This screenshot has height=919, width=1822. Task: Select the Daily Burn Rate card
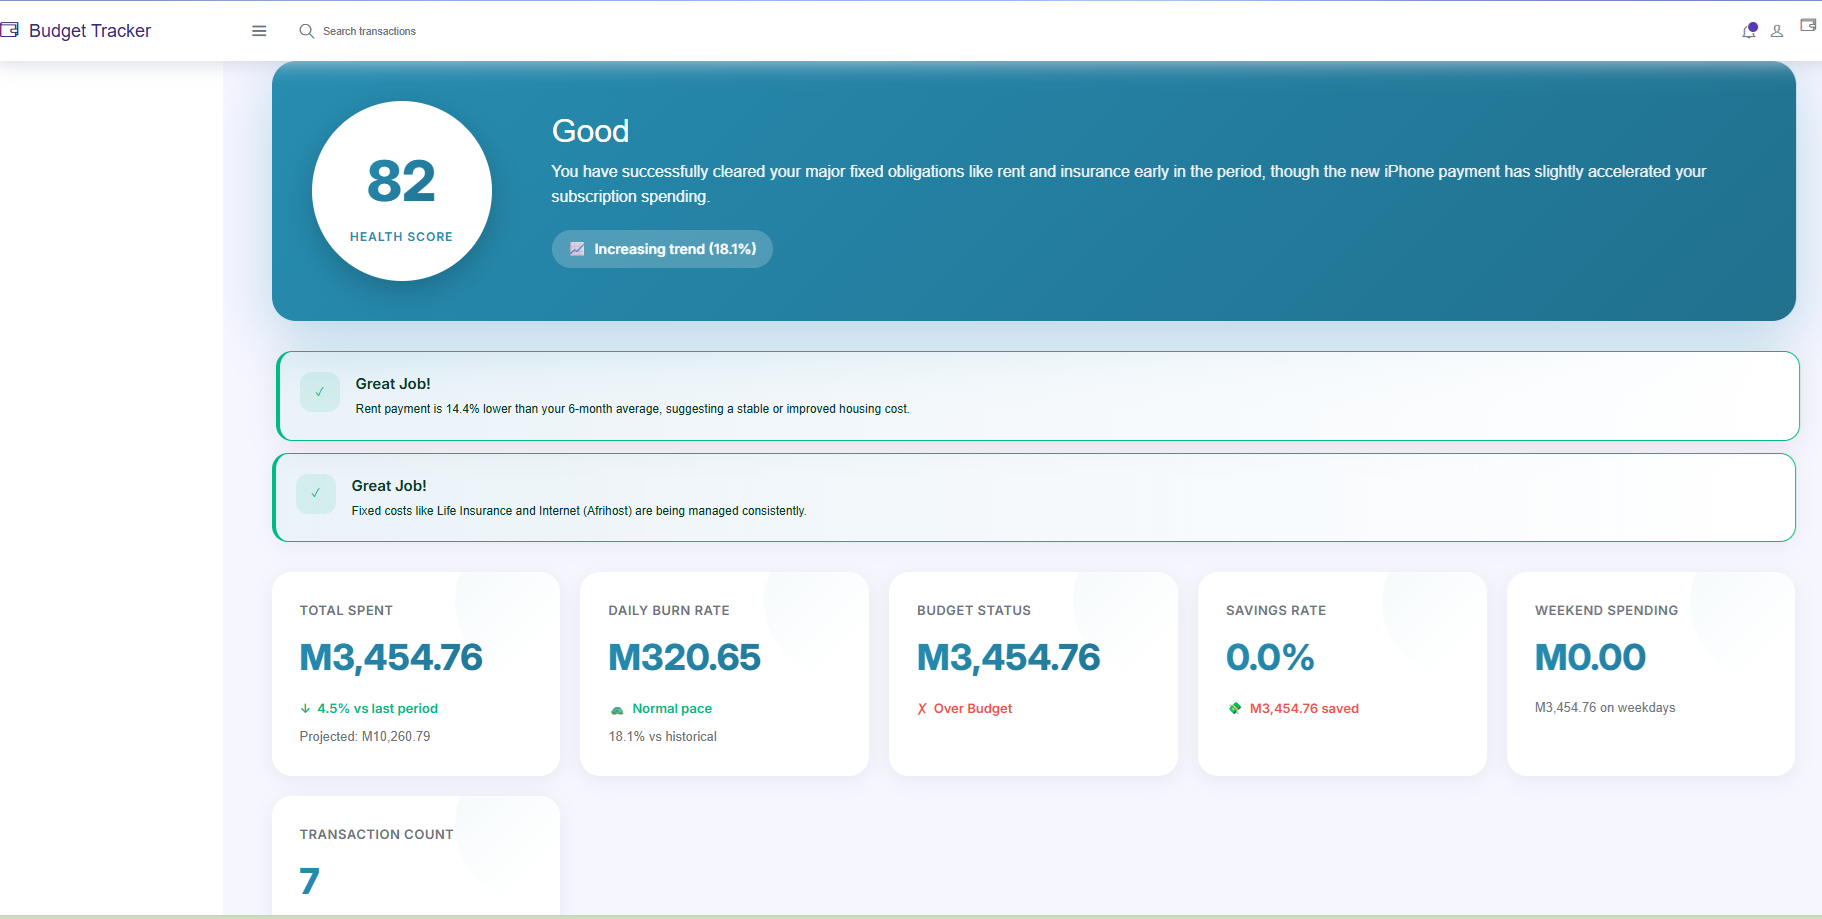tap(724, 673)
